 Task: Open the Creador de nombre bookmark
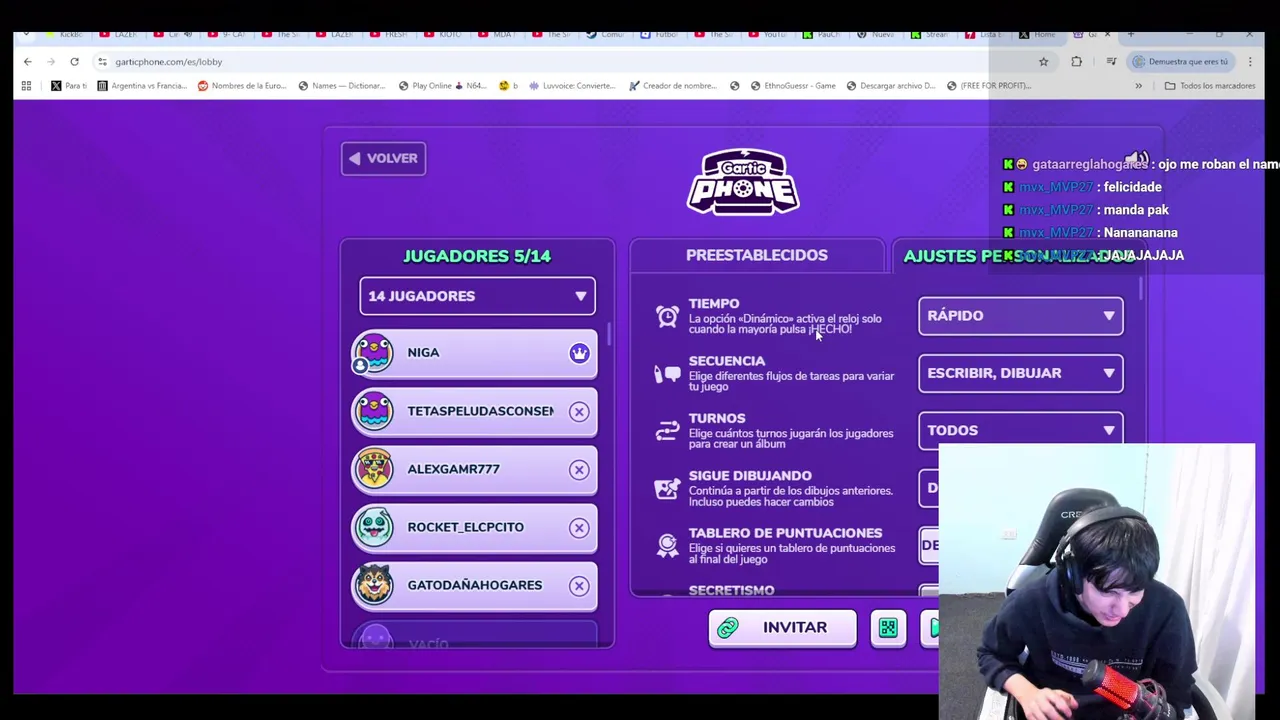point(673,86)
